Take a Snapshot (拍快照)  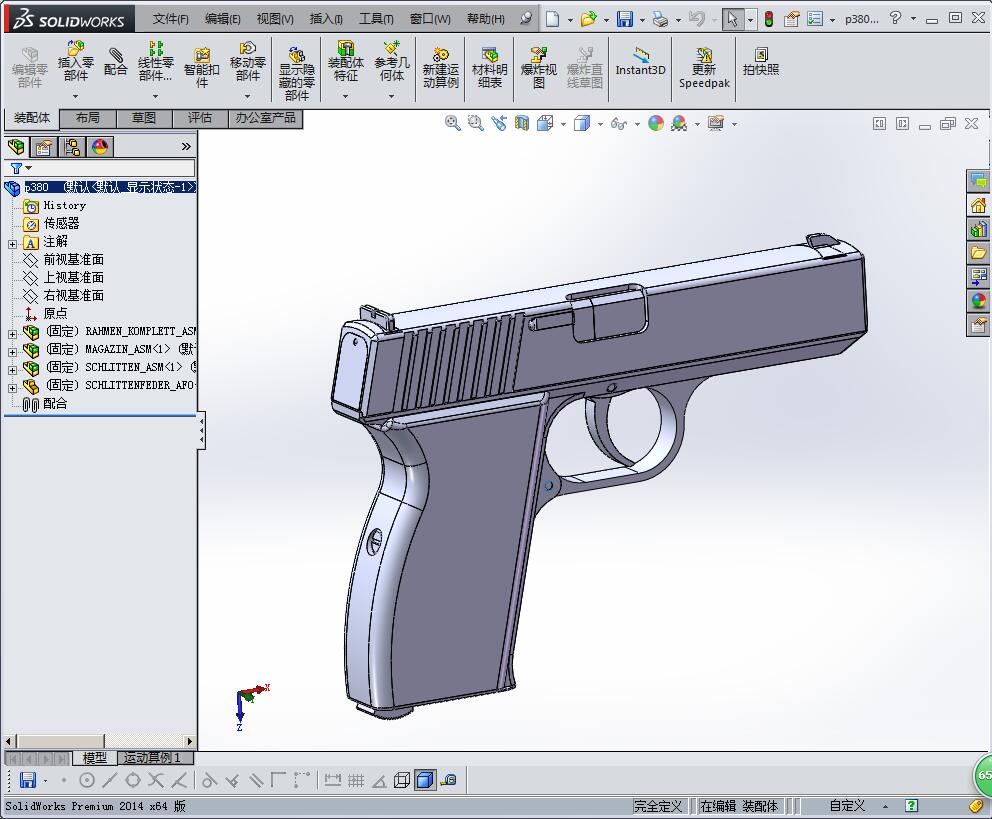(x=760, y=61)
